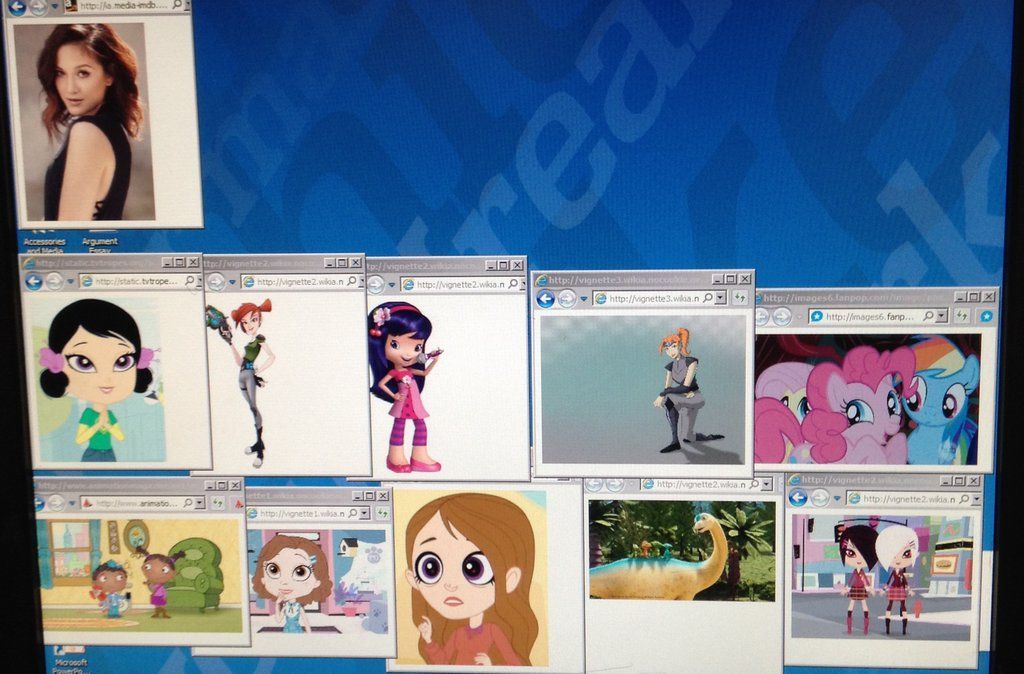Viewport: 1024px width, 674px height.
Task: Select the address bar in the la.media-imdb window
Action: click(x=124, y=6)
